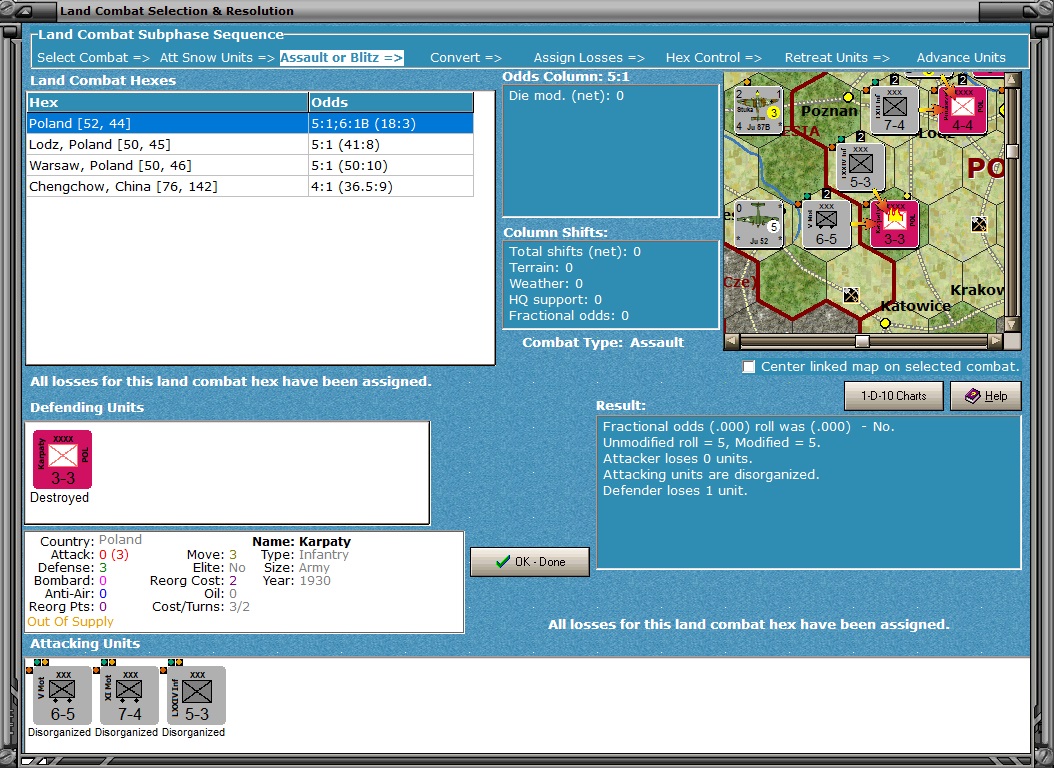Select the destroyed Karpaty 3-3 defending unit

click(x=63, y=460)
